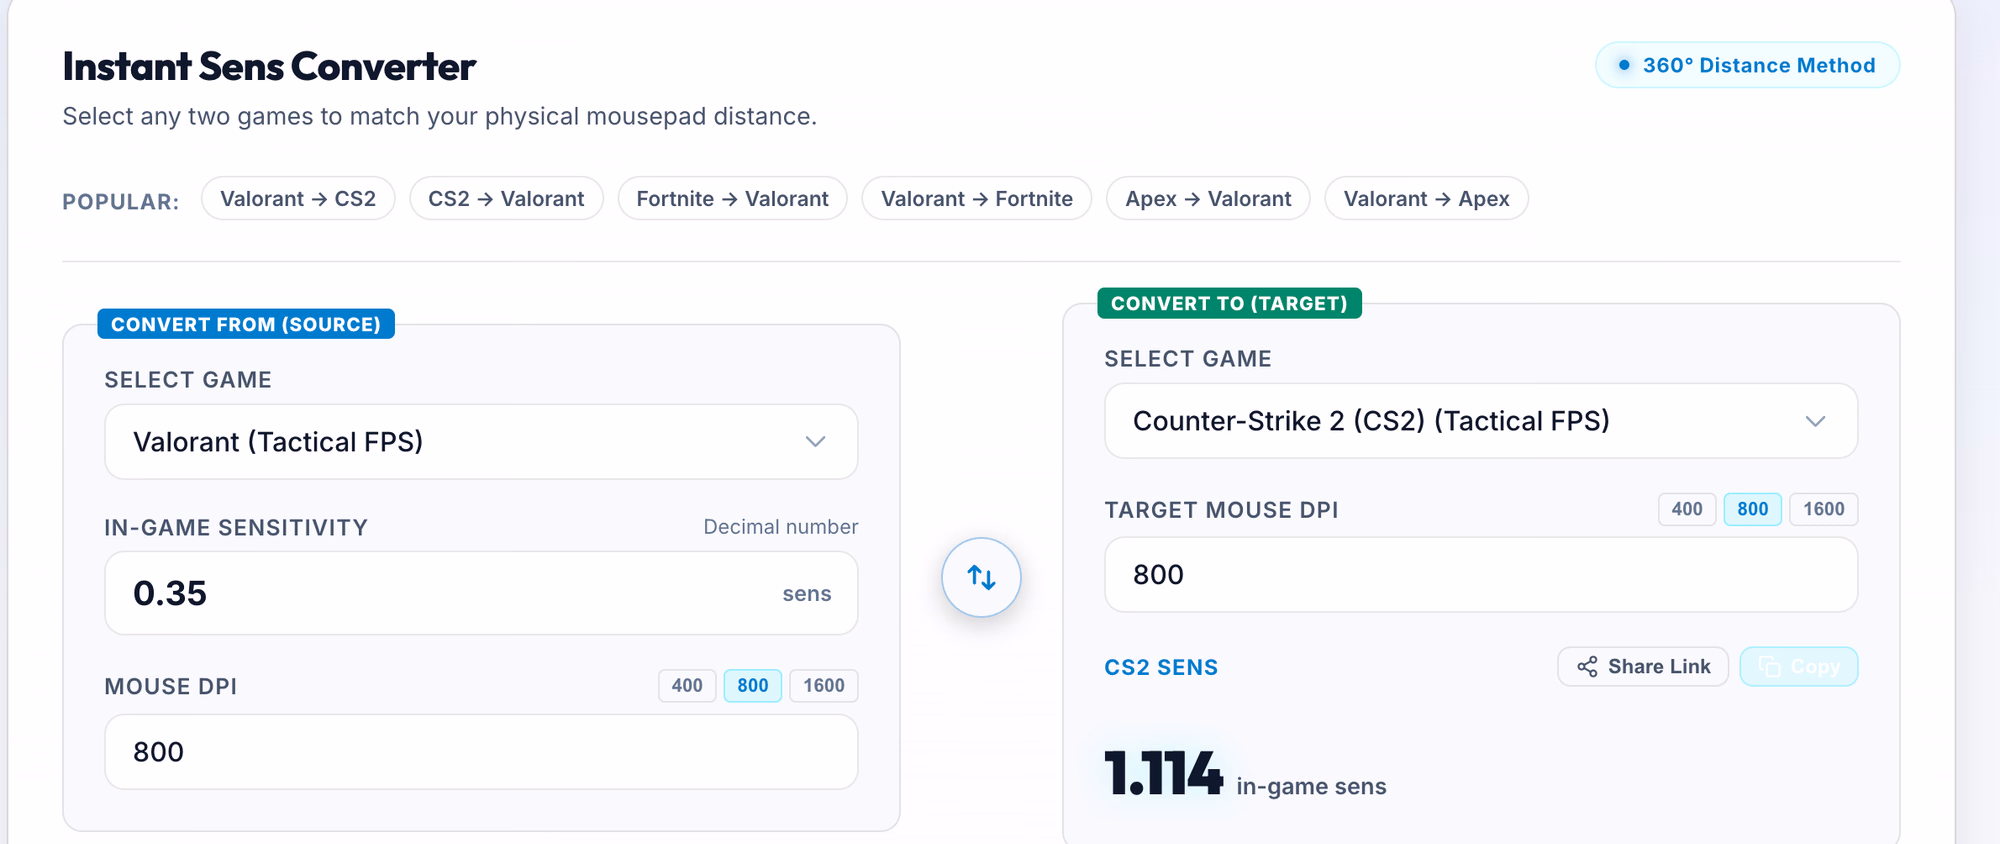
Task: Focus the Target Mouse DPI input field
Action: tap(1481, 575)
